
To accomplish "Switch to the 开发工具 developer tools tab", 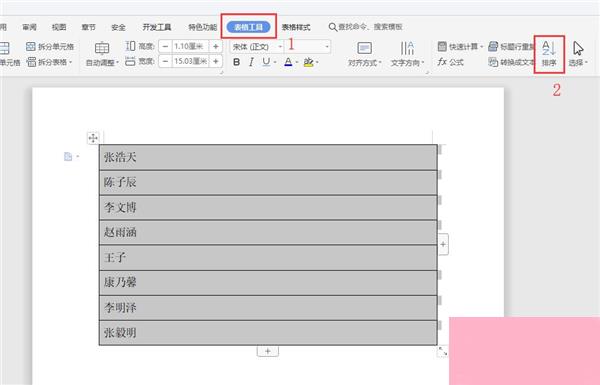I will click(157, 27).
